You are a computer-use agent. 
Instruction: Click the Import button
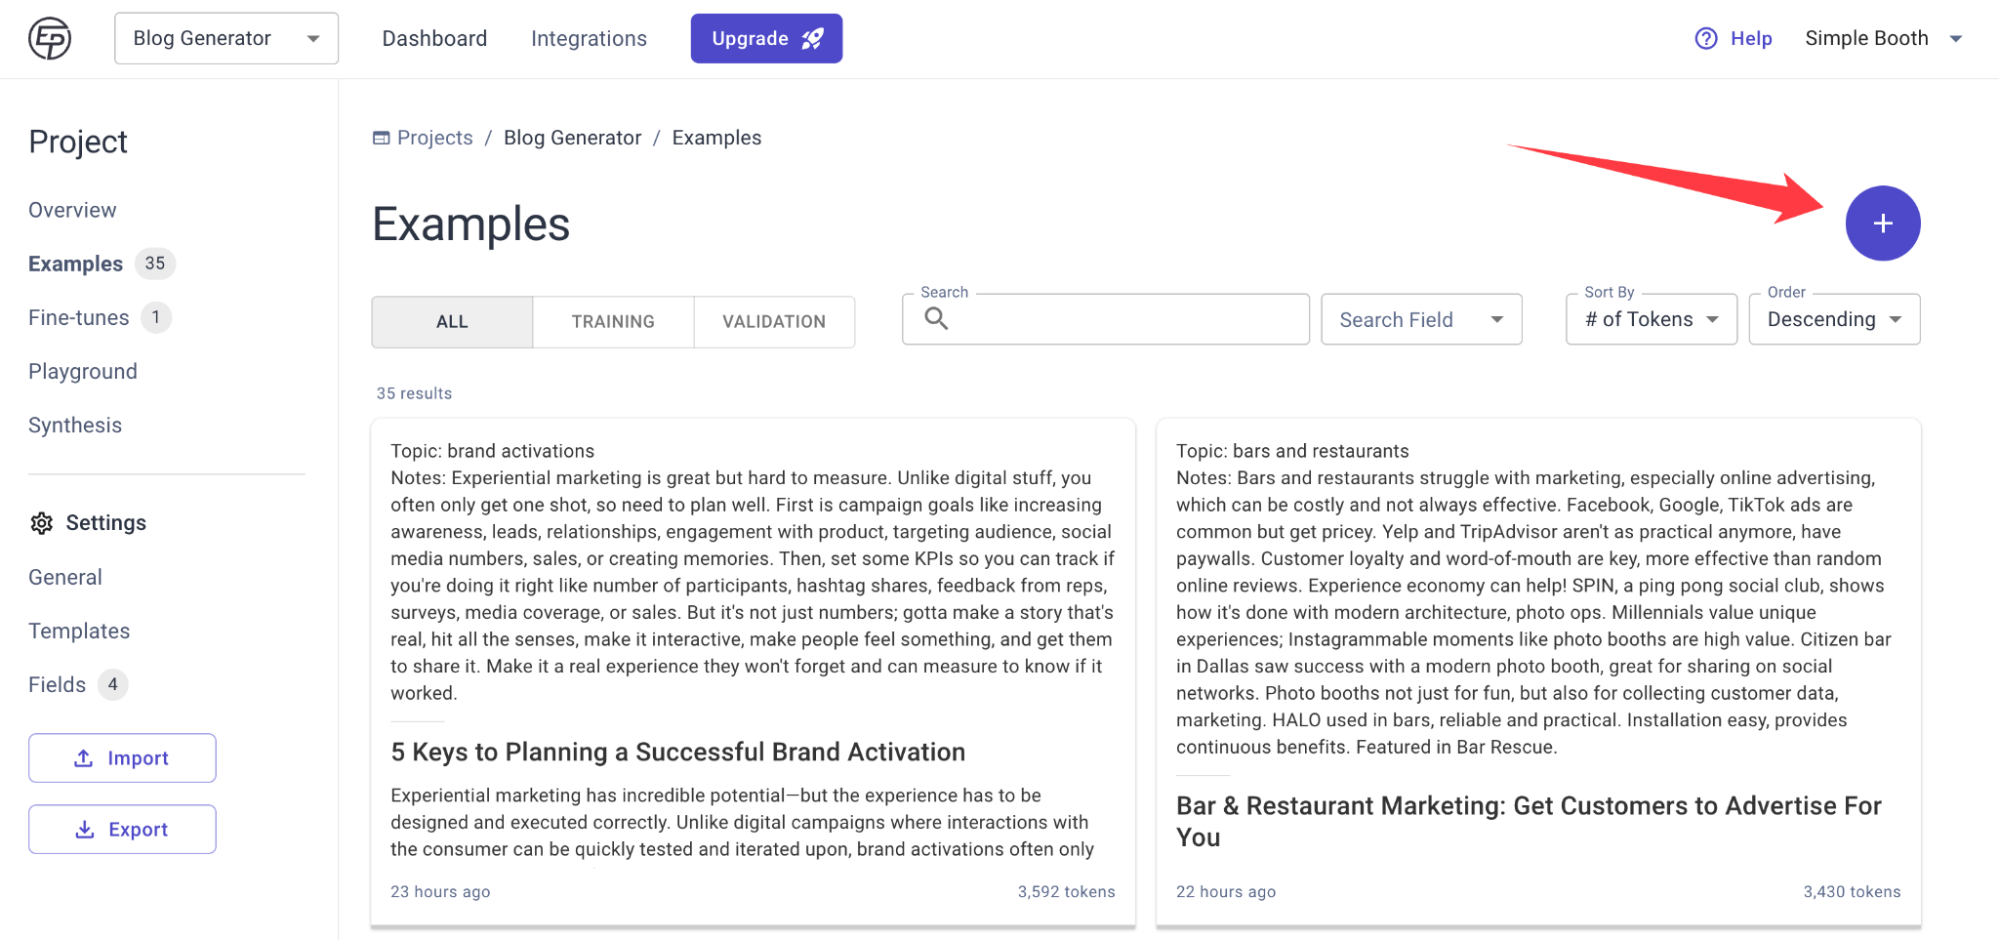tap(122, 758)
